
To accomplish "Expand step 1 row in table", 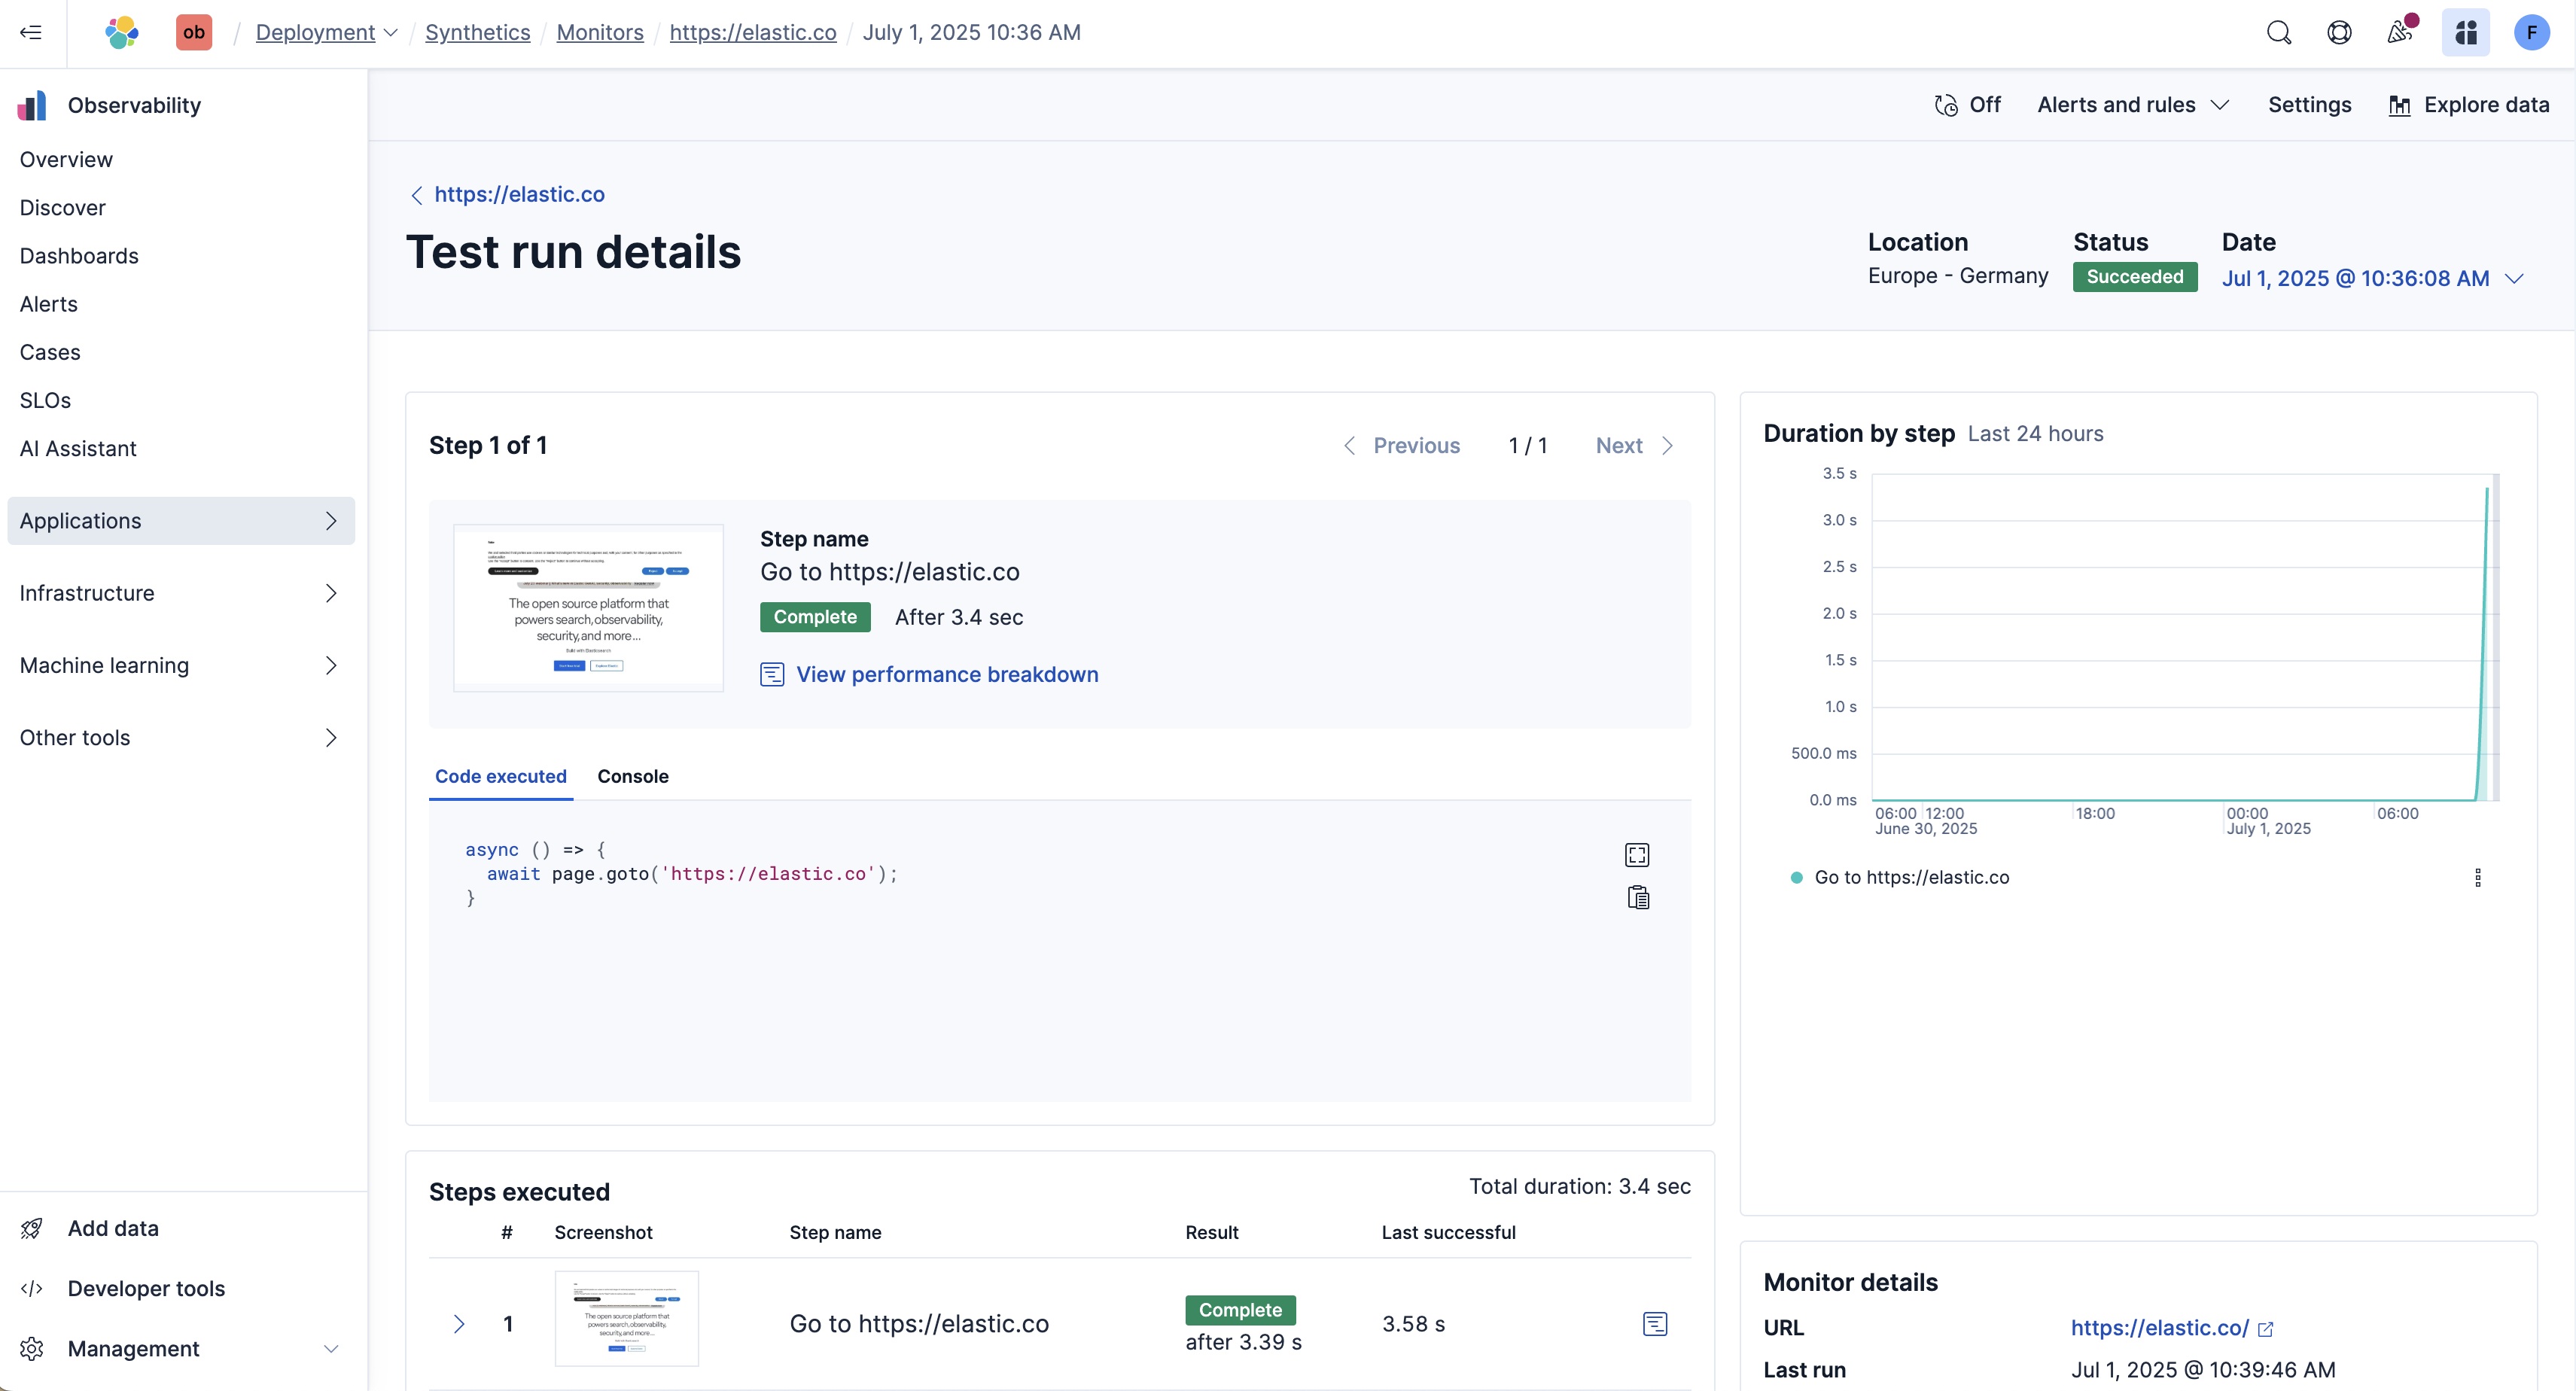I will pyautogui.click(x=459, y=1324).
